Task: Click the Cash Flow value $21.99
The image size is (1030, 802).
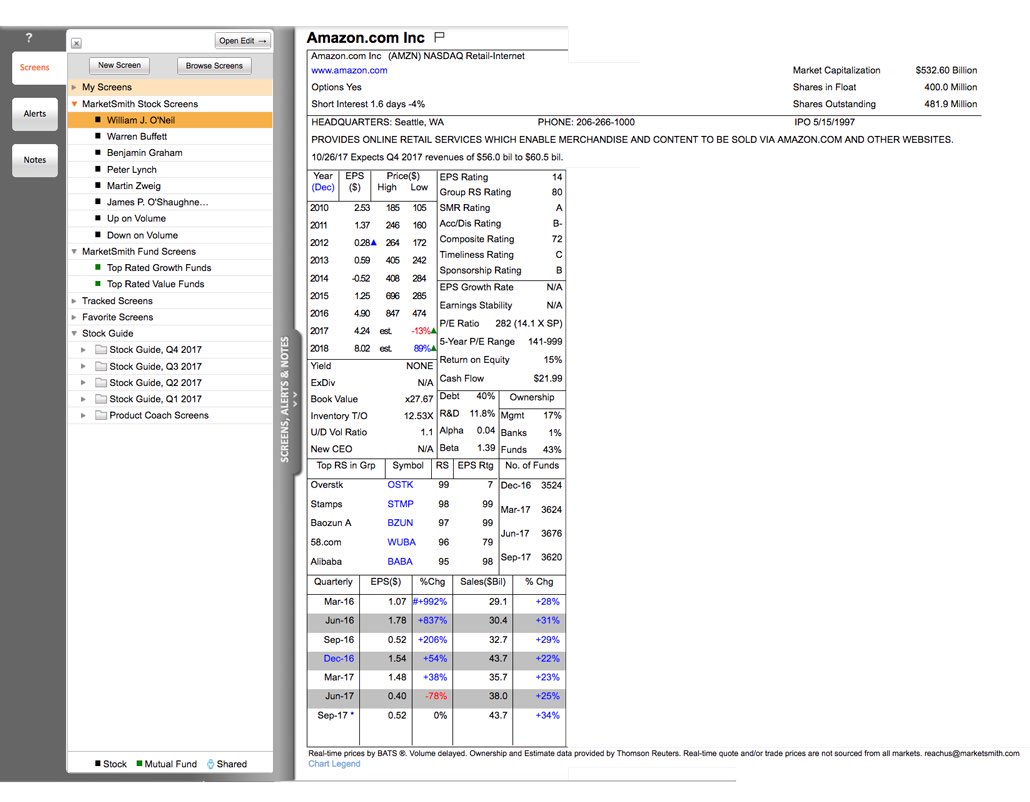Action: click(x=548, y=378)
